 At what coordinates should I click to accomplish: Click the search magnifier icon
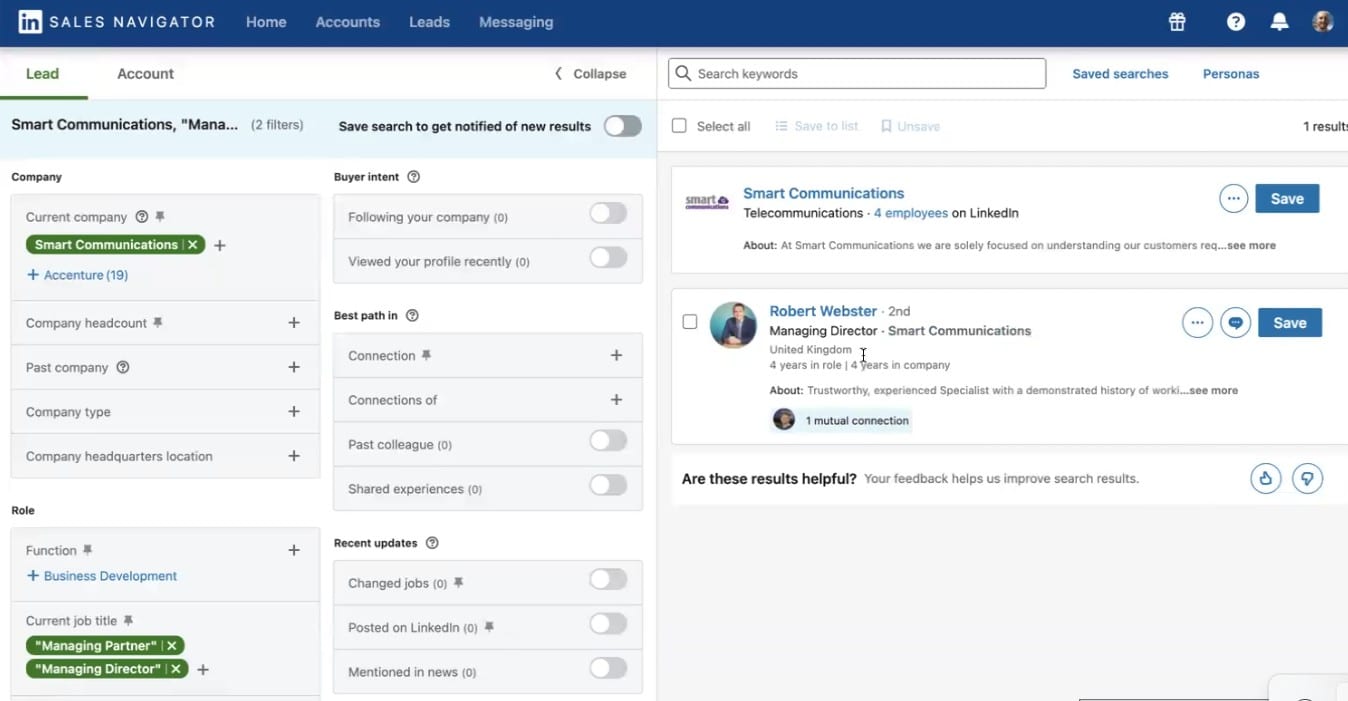point(683,73)
